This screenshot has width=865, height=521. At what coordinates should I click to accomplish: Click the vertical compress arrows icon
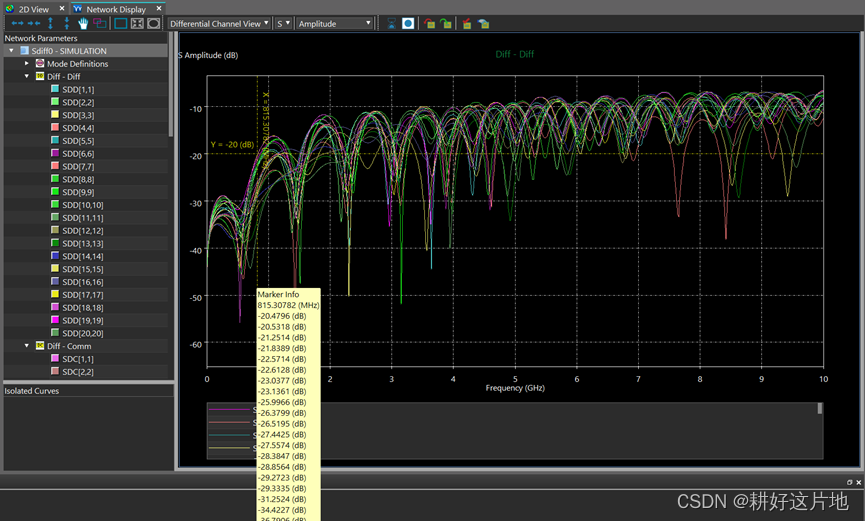coord(67,23)
